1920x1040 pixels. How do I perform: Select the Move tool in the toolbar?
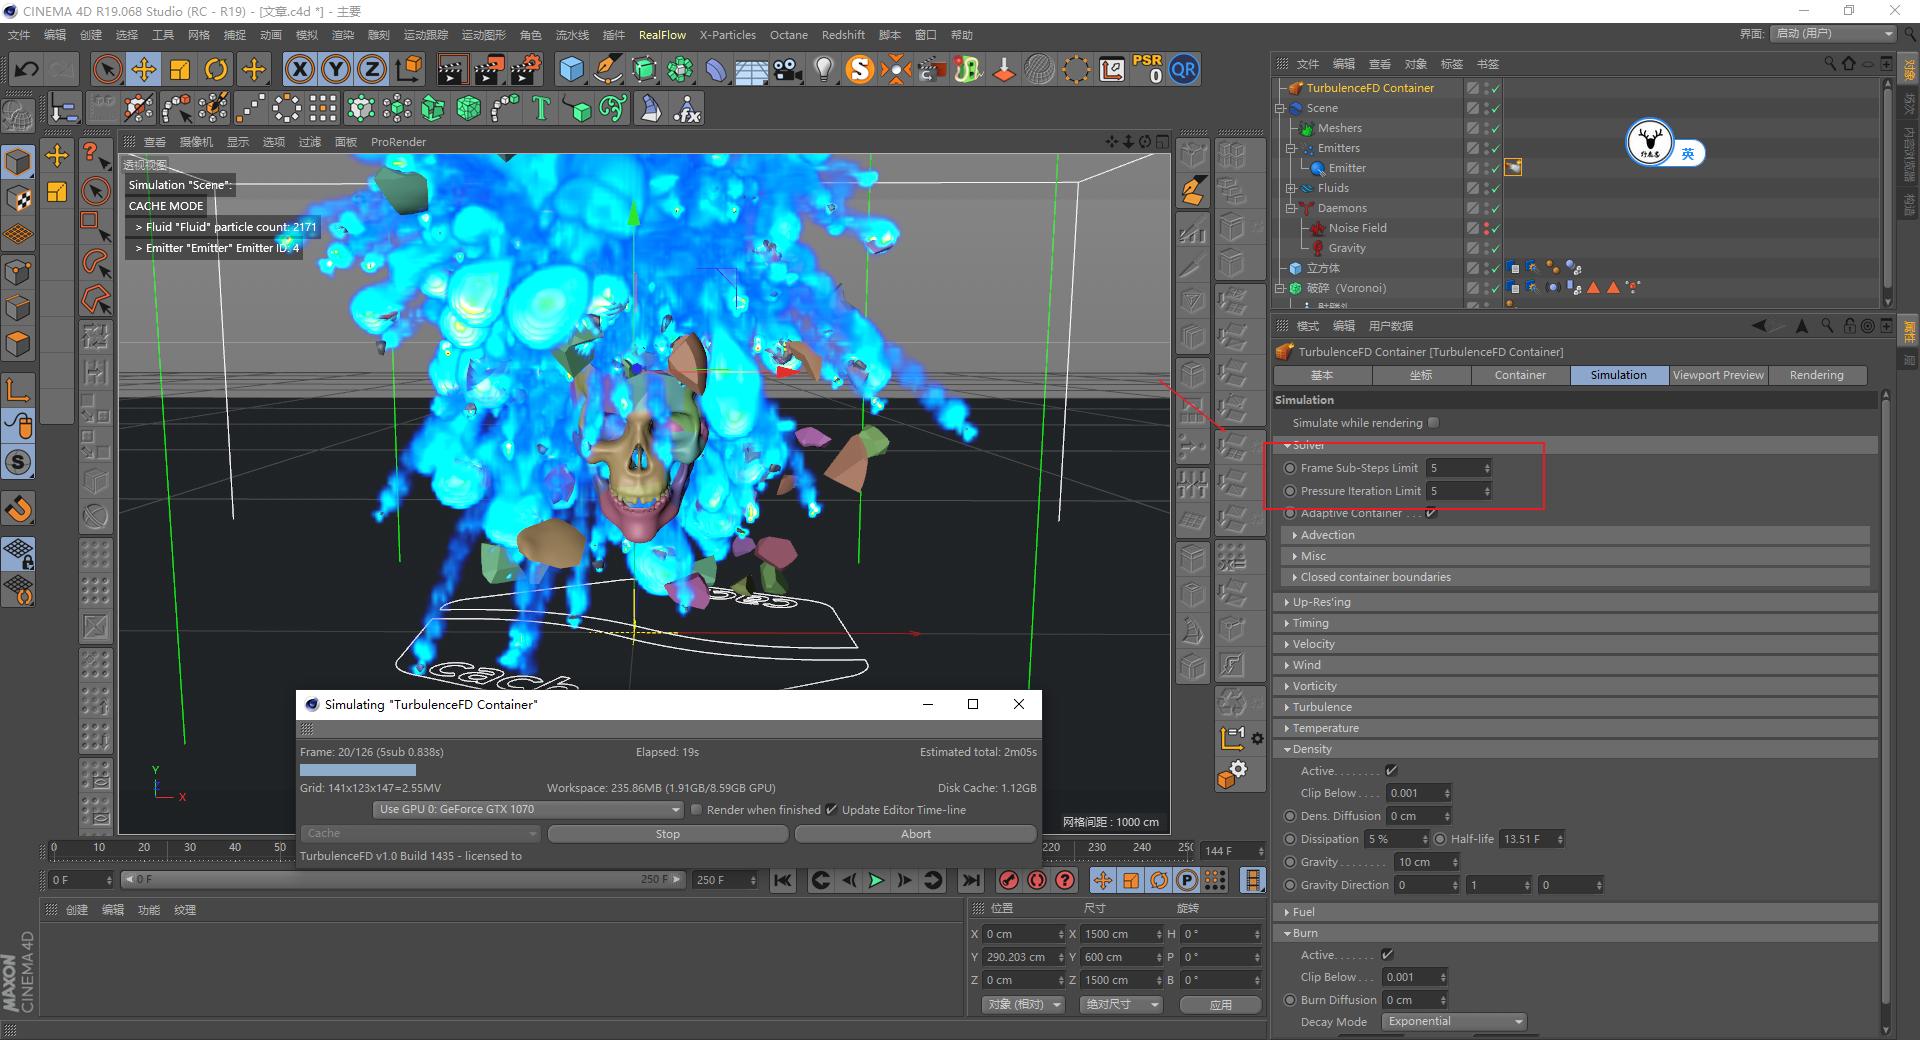coord(144,69)
